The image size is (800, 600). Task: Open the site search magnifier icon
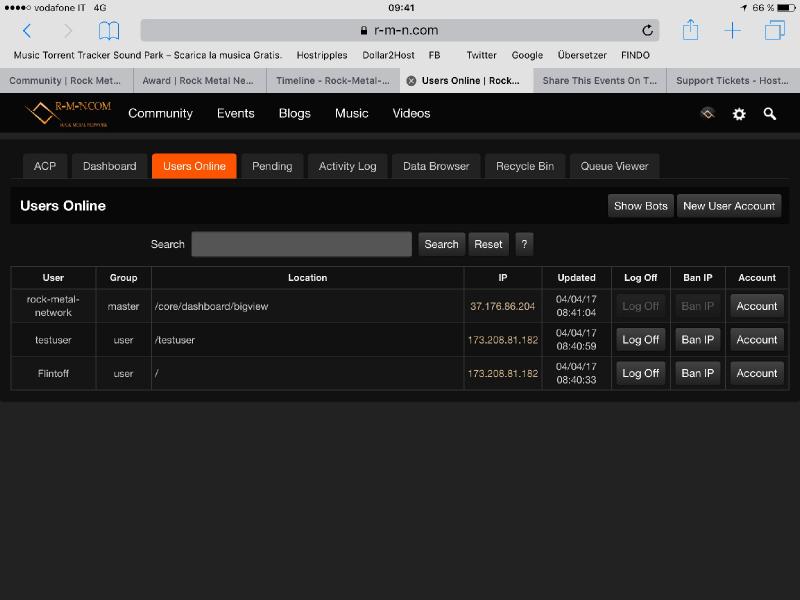coord(769,114)
